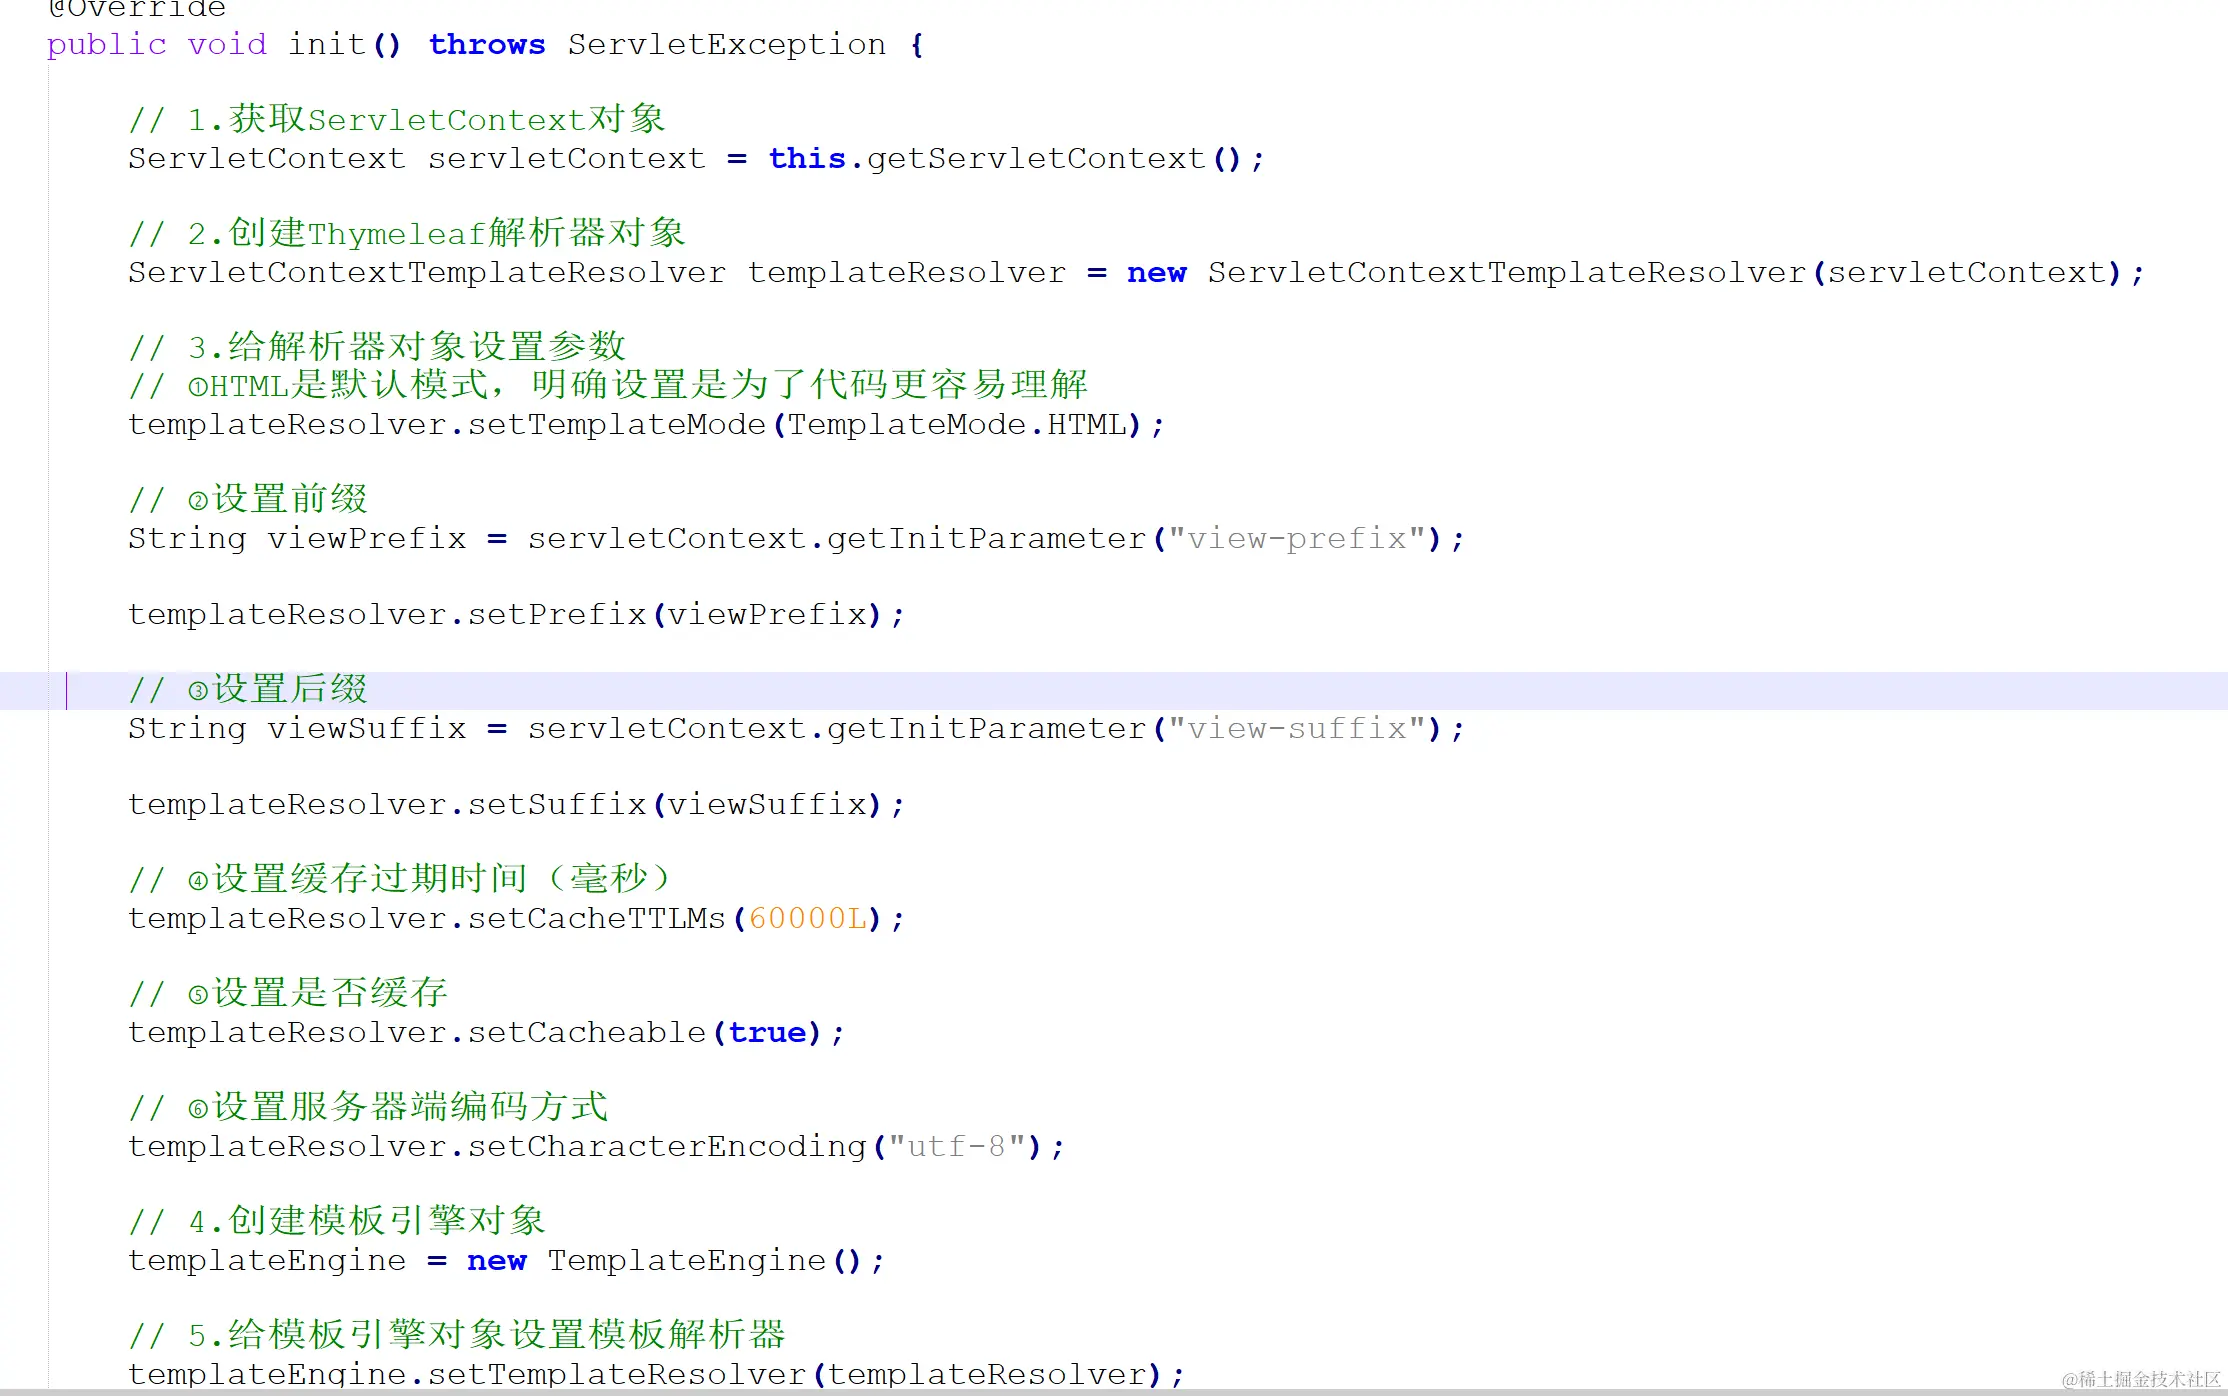Screen dimensions: 2228x1396
Task: Click the TemplateMode.HTML argument
Action: [x=957, y=425]
